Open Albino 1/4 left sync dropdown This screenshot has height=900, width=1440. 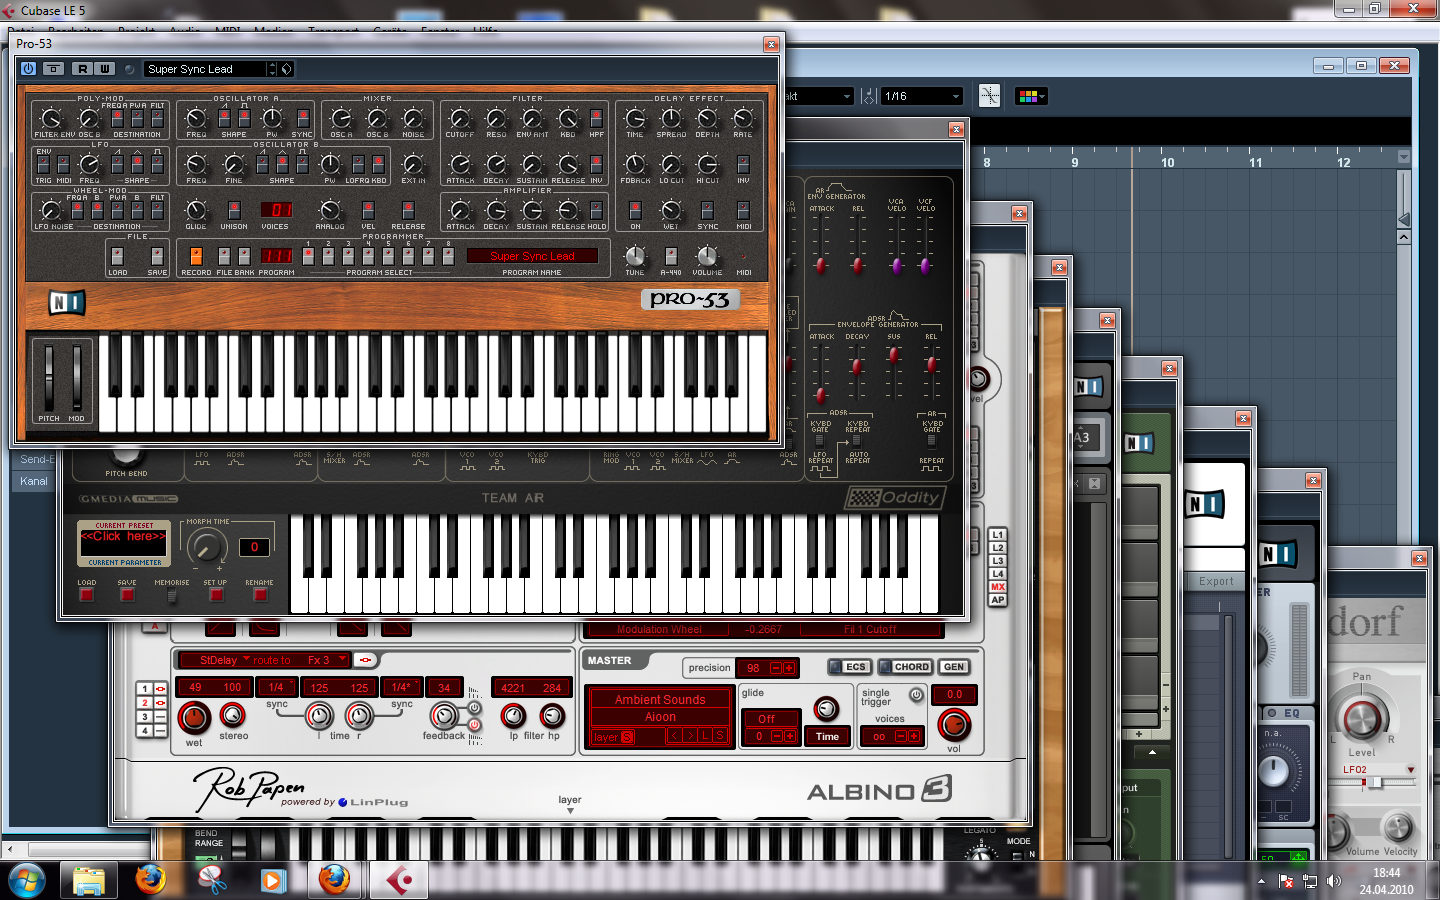(x=275, y=687)
